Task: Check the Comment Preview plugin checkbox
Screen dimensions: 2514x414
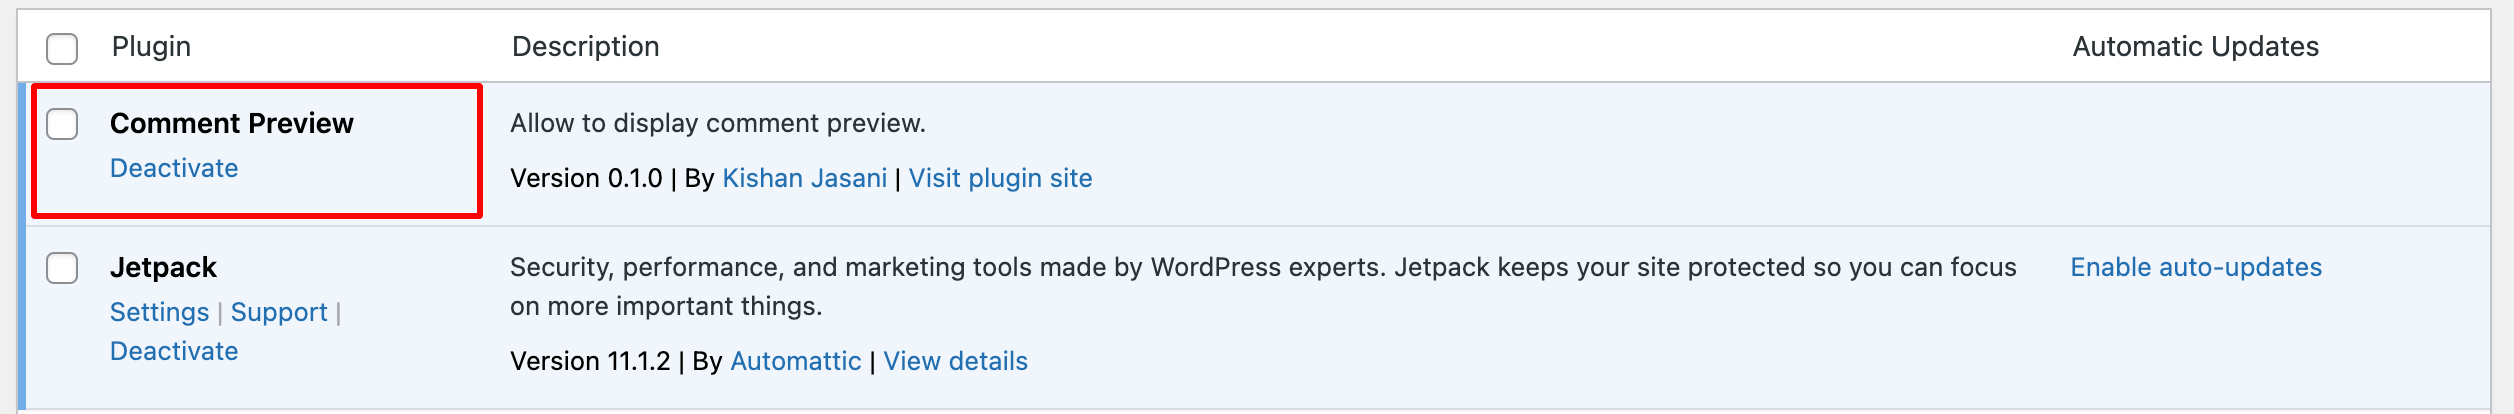Action: click(62, 124)
